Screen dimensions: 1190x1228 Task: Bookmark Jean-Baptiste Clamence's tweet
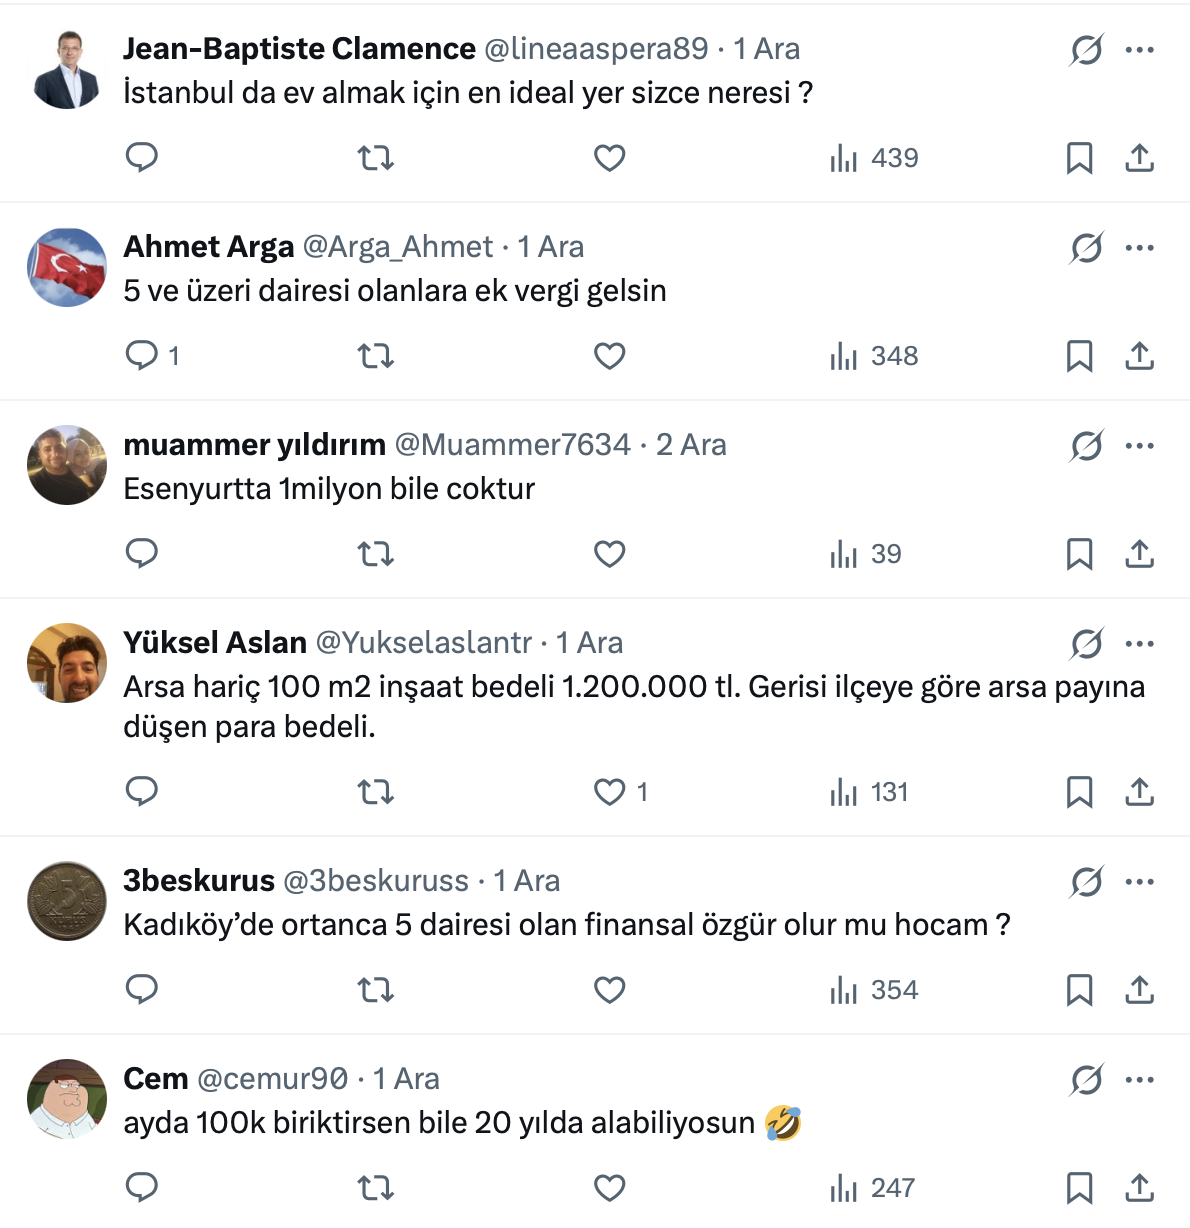tap(1079, 158)
